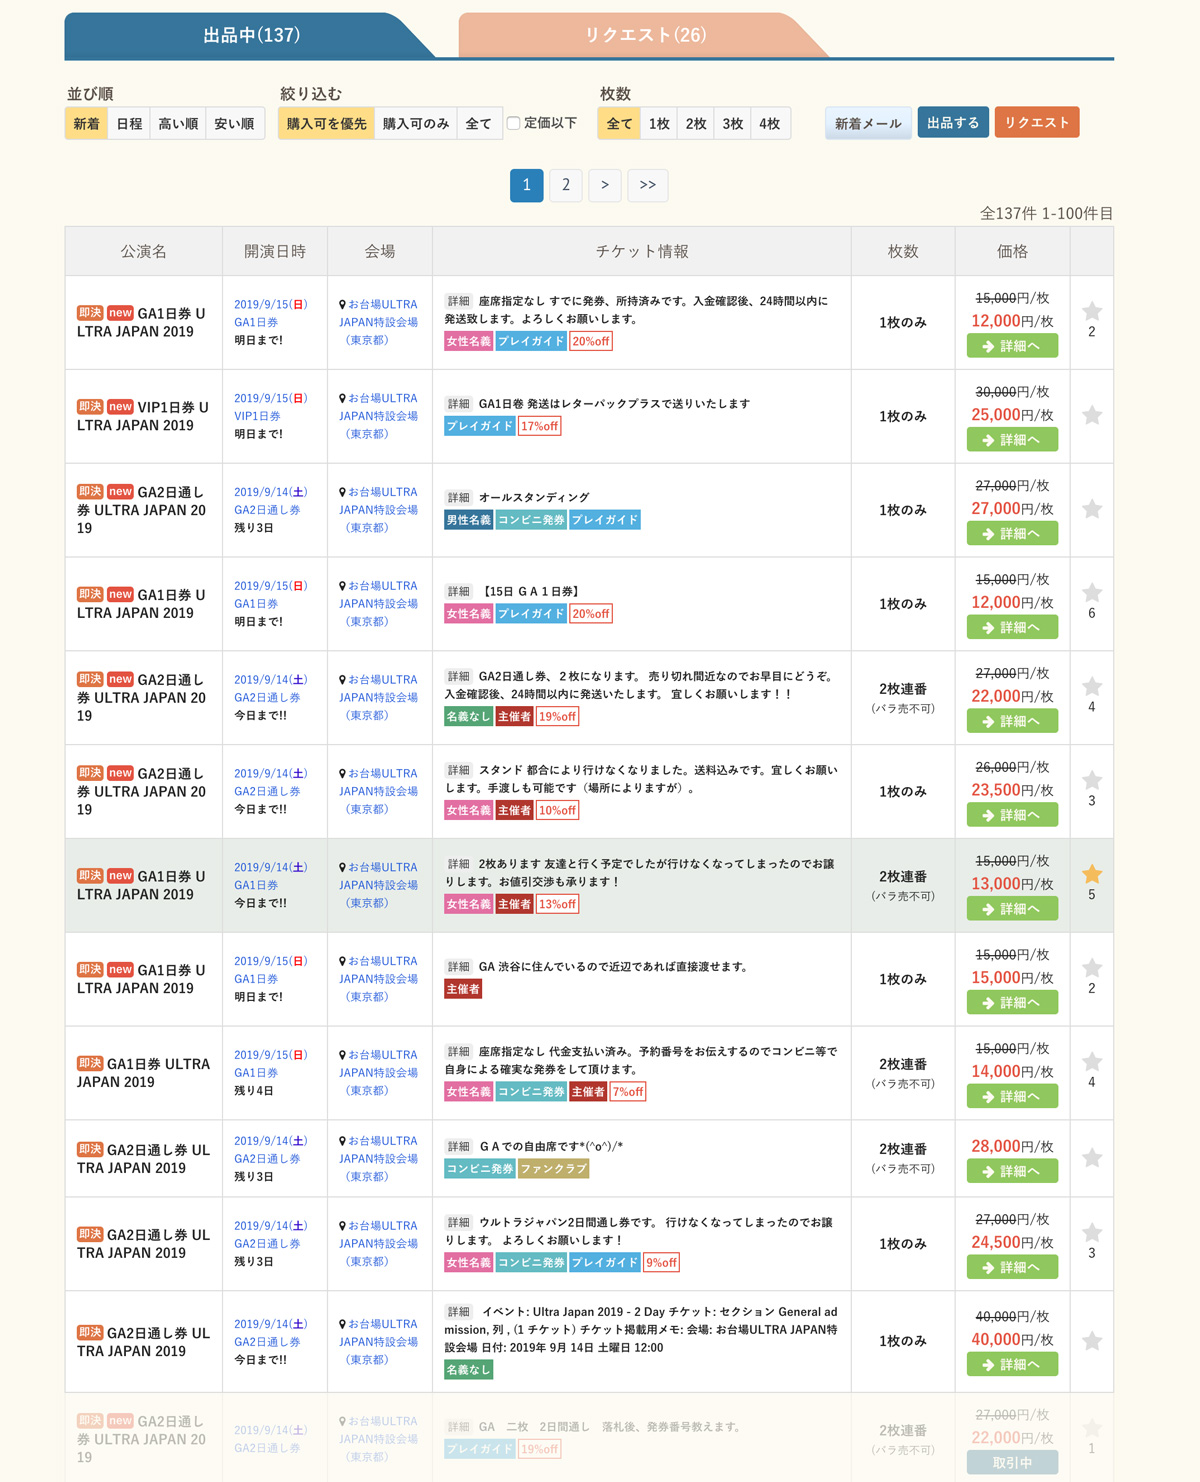The width and height of the screenshot is (1200, 1482).
Task: Open VIP1日券 date link 2019/9/15
Action: click(270, 398)
